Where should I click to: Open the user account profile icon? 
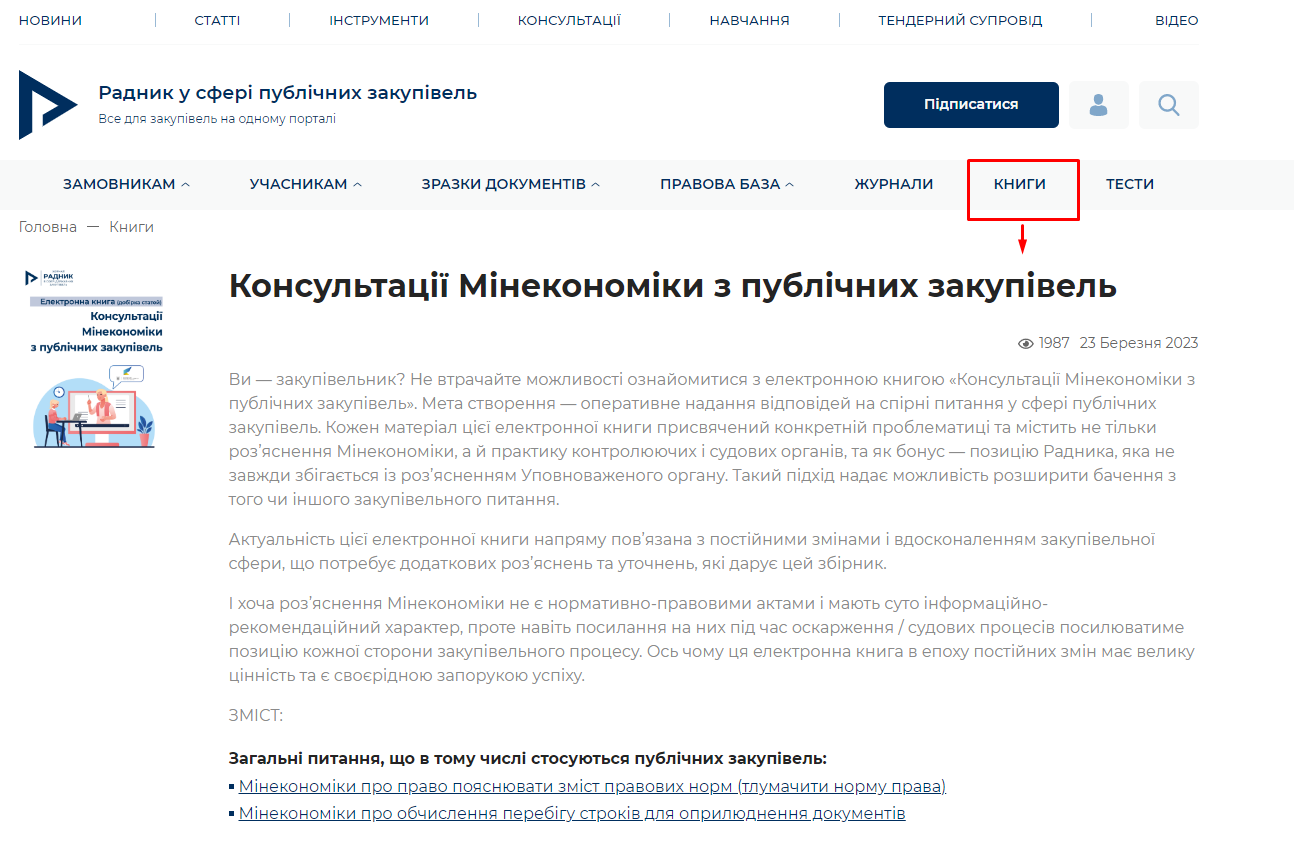[x=1098, y=105]
